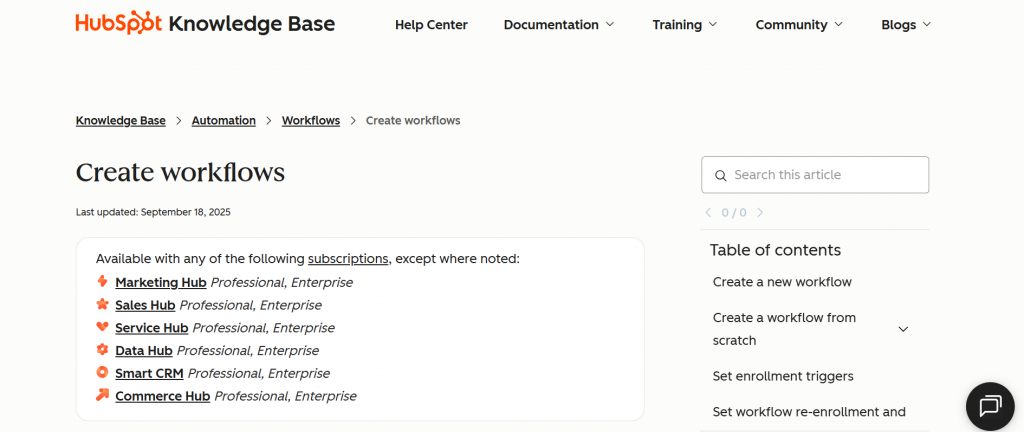
Task: Click the 0 / 0 search result counter
Action: pyautogui.click(x=734, y=212)
